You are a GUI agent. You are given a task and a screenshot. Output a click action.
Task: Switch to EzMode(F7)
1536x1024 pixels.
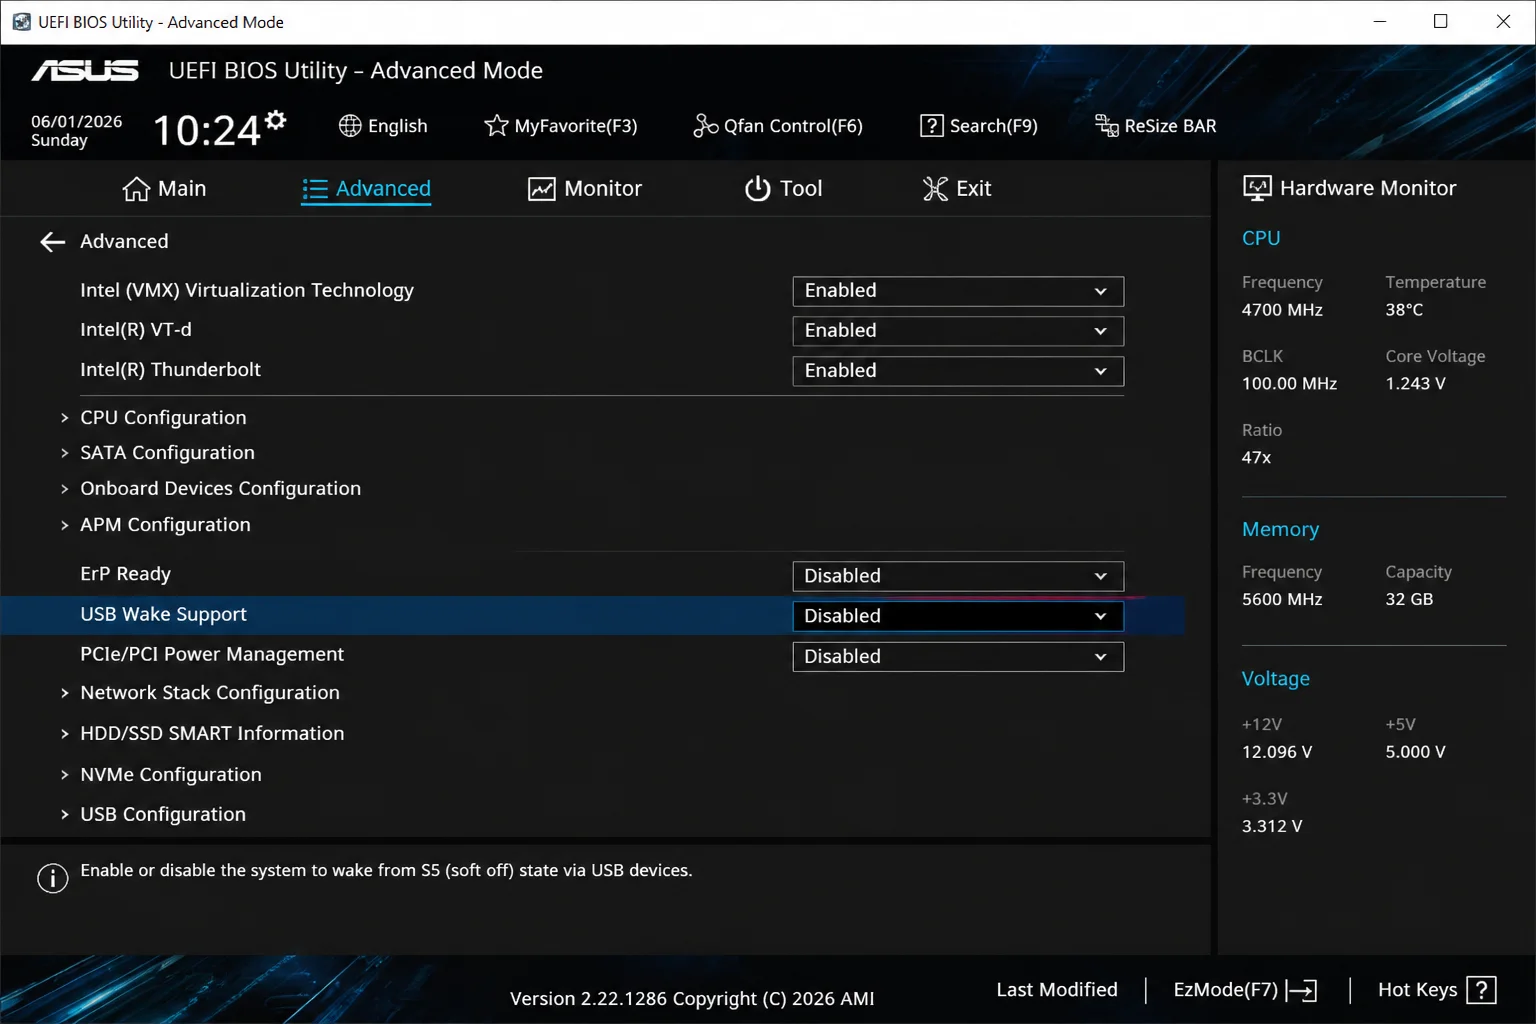(1245, 990)
